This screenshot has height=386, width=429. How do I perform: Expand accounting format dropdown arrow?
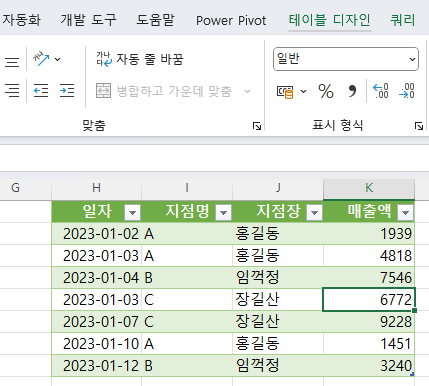[303, 91]
